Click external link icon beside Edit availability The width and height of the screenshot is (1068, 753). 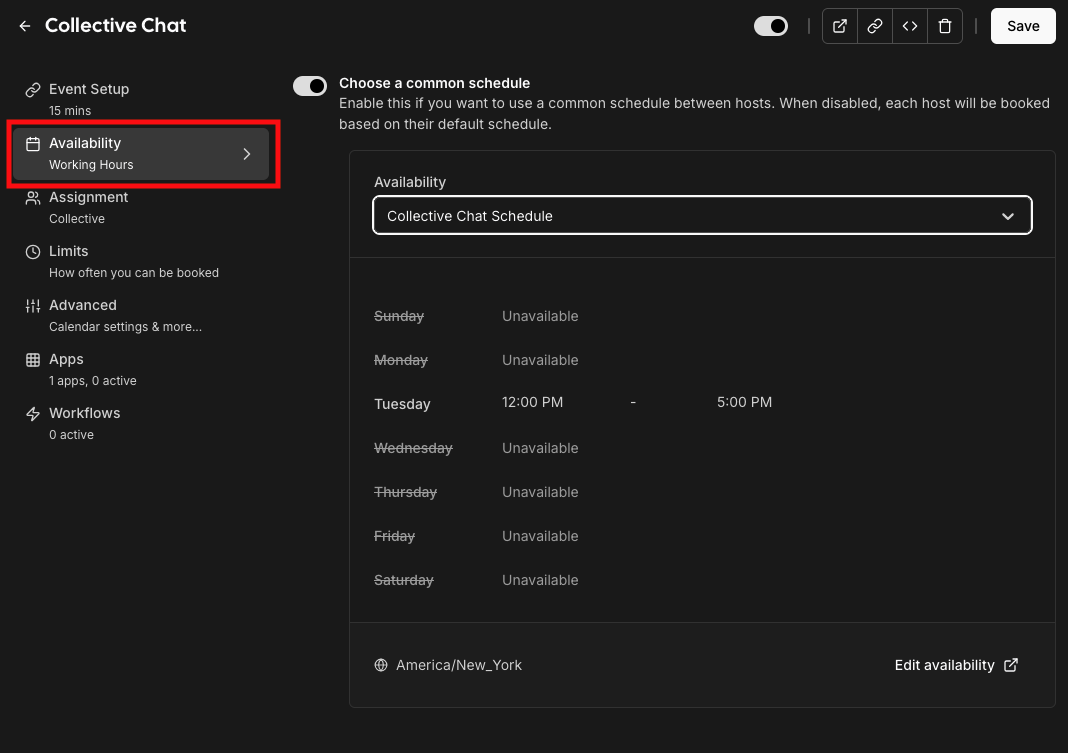[x=1011, y=665]
